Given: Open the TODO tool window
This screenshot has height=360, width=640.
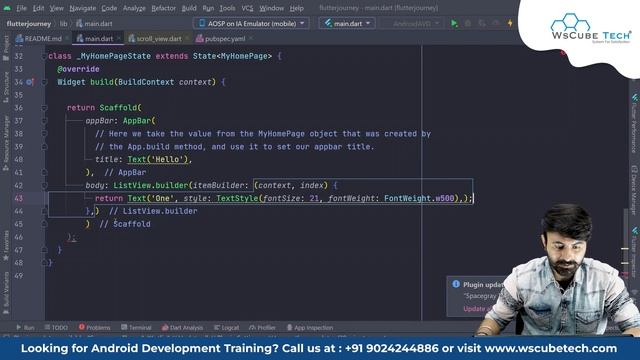Looking at the screenshot, I should [56, 327].
